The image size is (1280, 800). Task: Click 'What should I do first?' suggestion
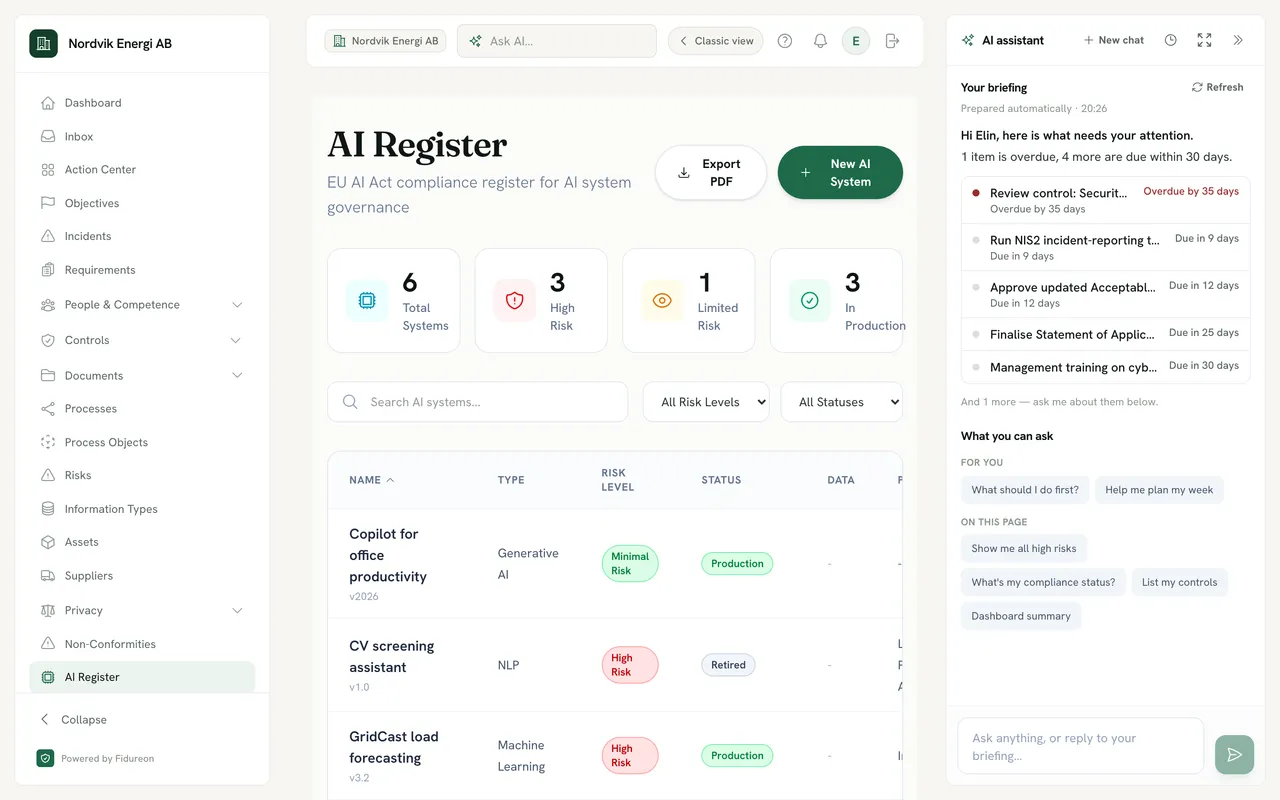(x=1025, y=490)
